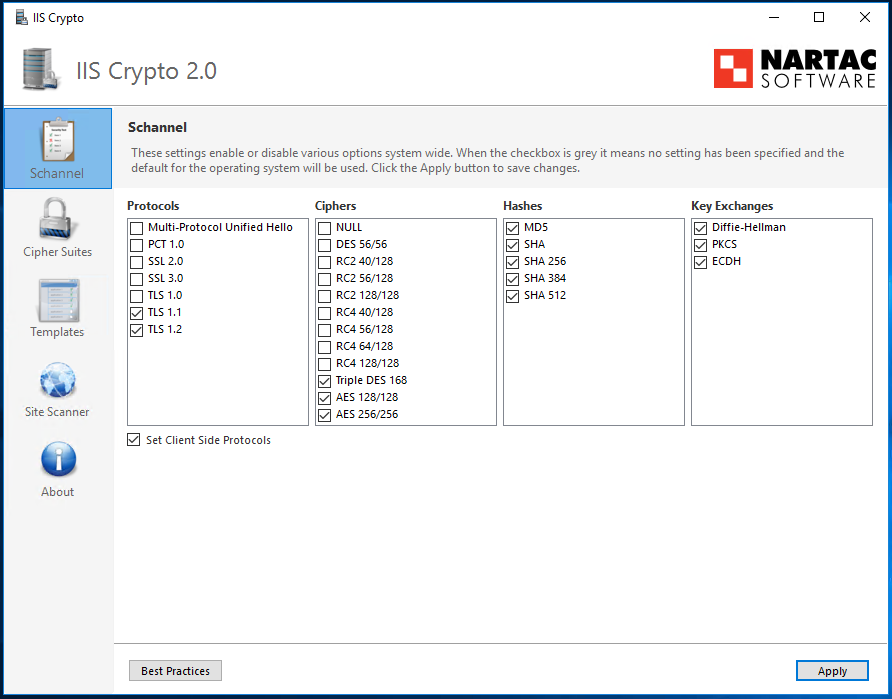Uncheck the SHA hash checkbox
The image size is (892, 699).
tap(513, 245)
